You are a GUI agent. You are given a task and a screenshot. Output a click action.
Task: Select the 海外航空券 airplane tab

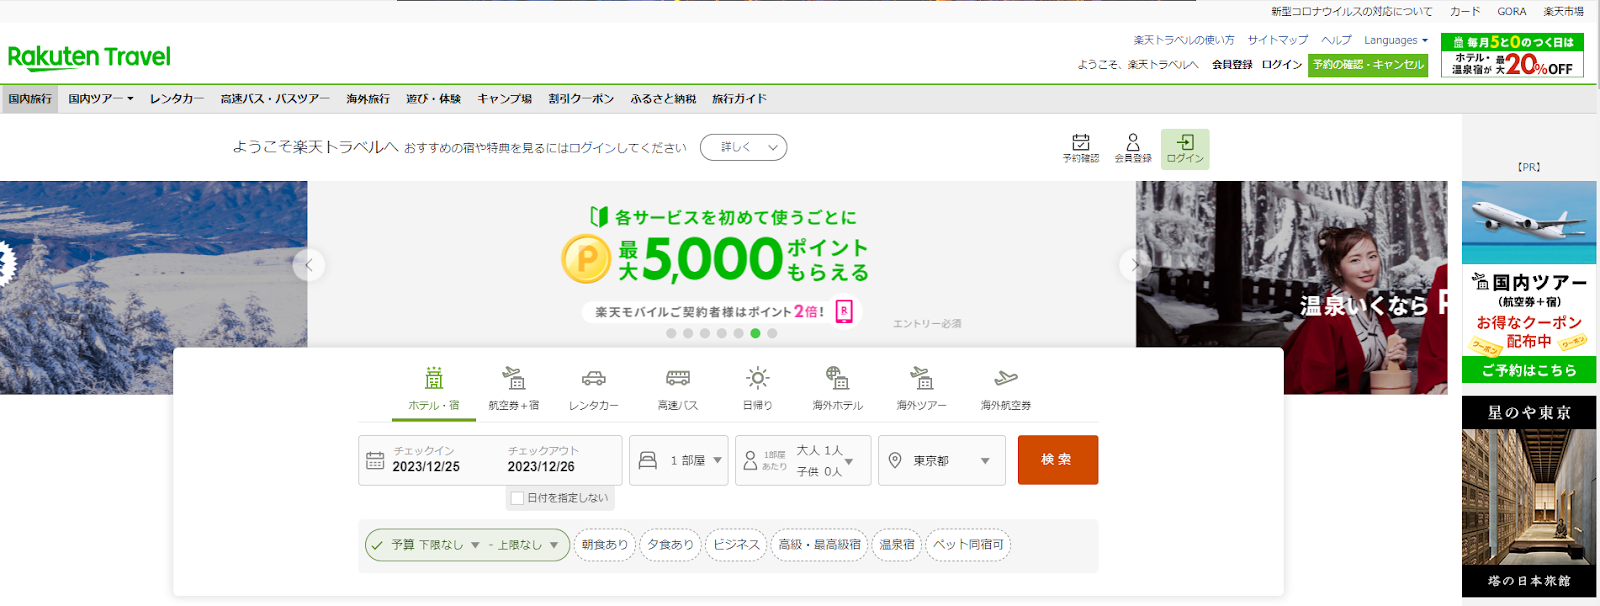tap(1006, 389)
